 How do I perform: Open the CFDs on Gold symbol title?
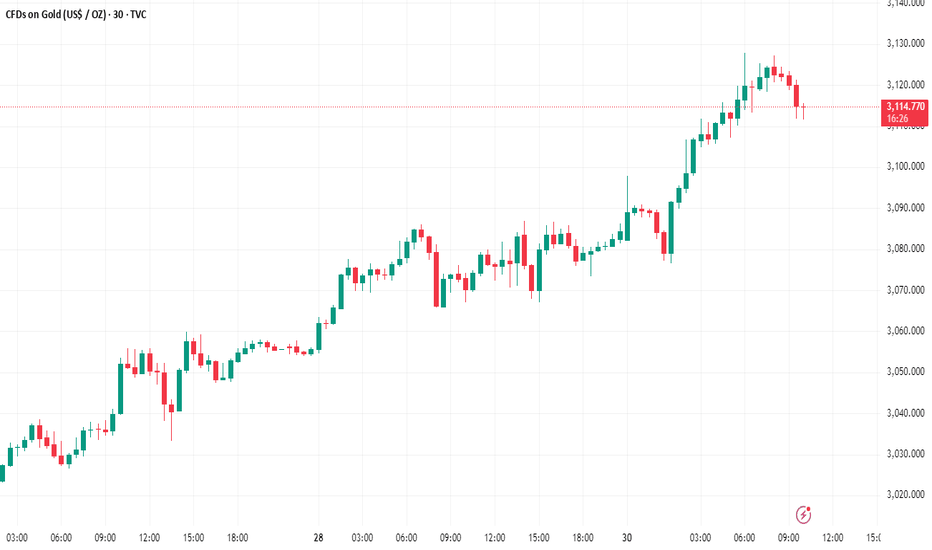click(55, 14)
